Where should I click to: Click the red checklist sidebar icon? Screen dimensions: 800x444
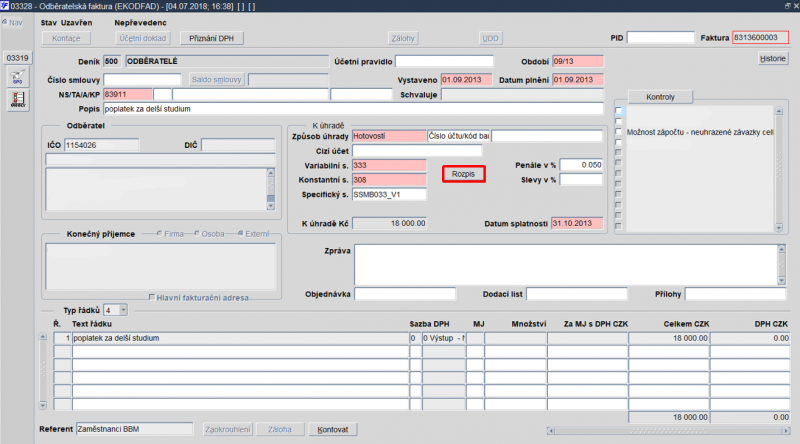pyautogui.click(x=17, y=98)
